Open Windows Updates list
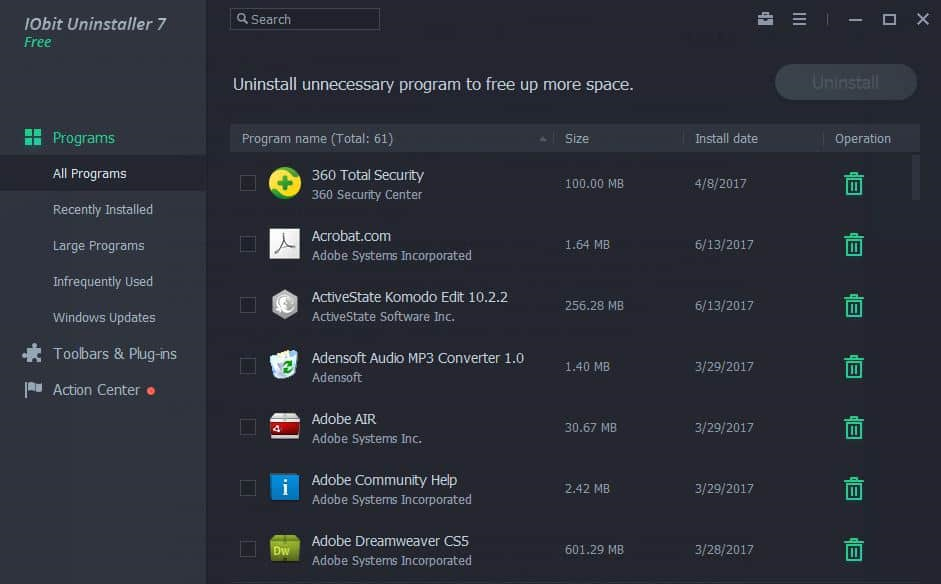 tap(104, 318)
